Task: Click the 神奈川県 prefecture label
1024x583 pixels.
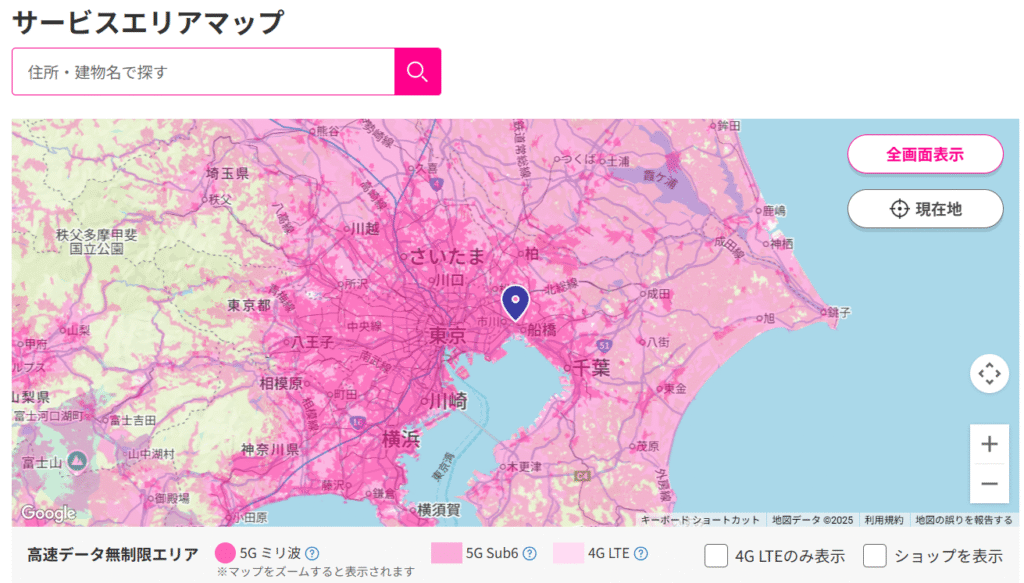Action: (x=270, y=449)
